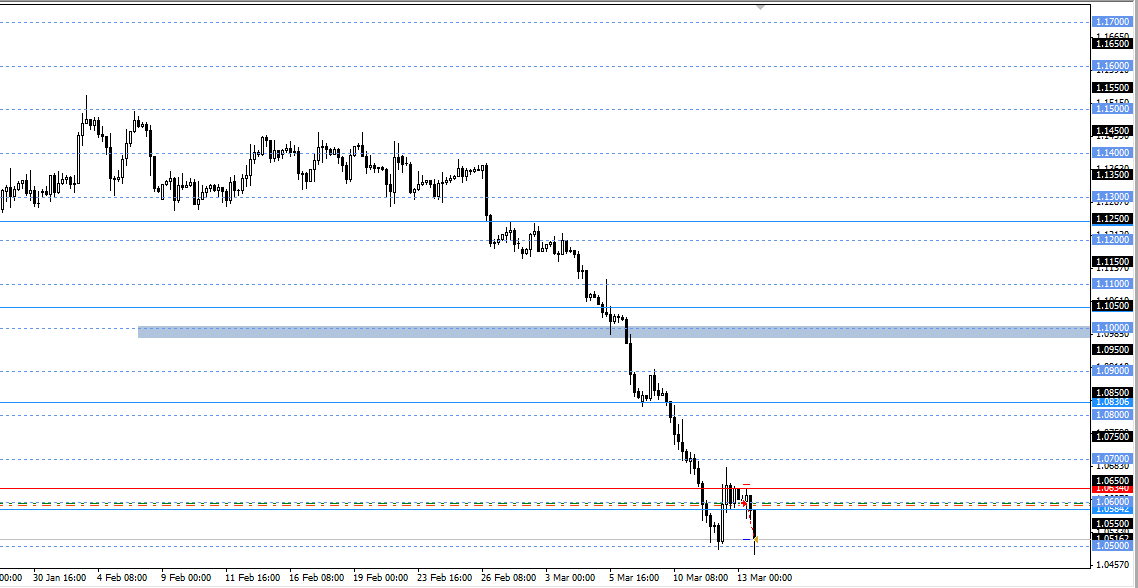
Task: Click the gold trade close arrow marker
Action: click(x=756, y=539)
